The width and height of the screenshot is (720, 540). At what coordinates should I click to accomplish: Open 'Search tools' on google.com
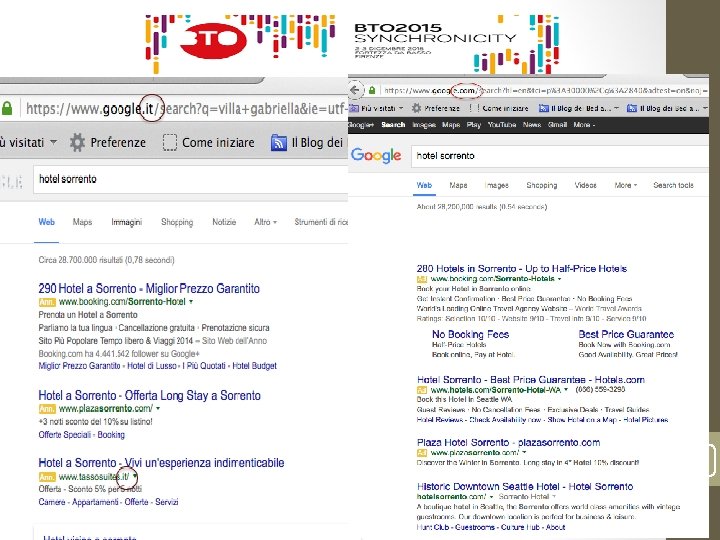673,185
